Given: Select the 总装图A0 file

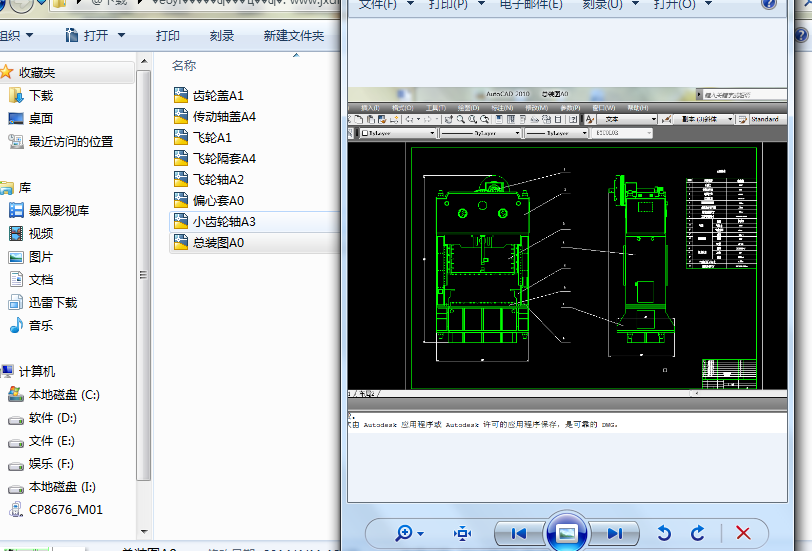Looking at the screenshot, I should pyautogui.click(x=218, y=243).
